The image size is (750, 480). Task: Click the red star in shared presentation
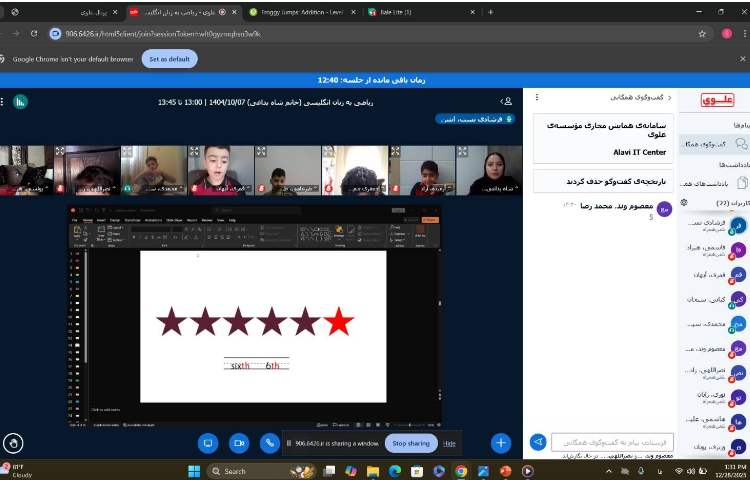coord(339,322)
